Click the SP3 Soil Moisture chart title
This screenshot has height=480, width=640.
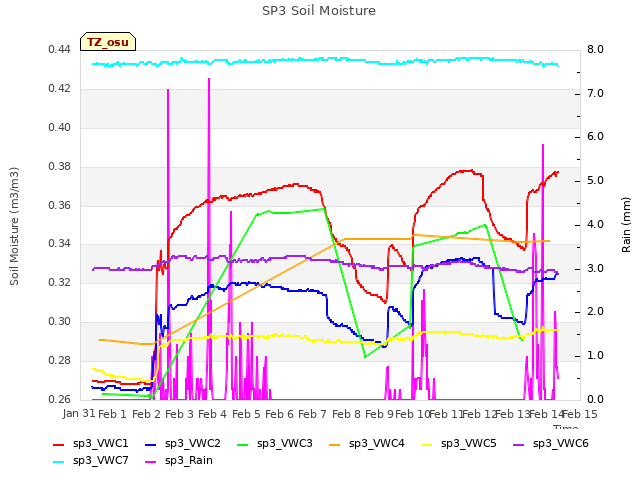point(319,11)
